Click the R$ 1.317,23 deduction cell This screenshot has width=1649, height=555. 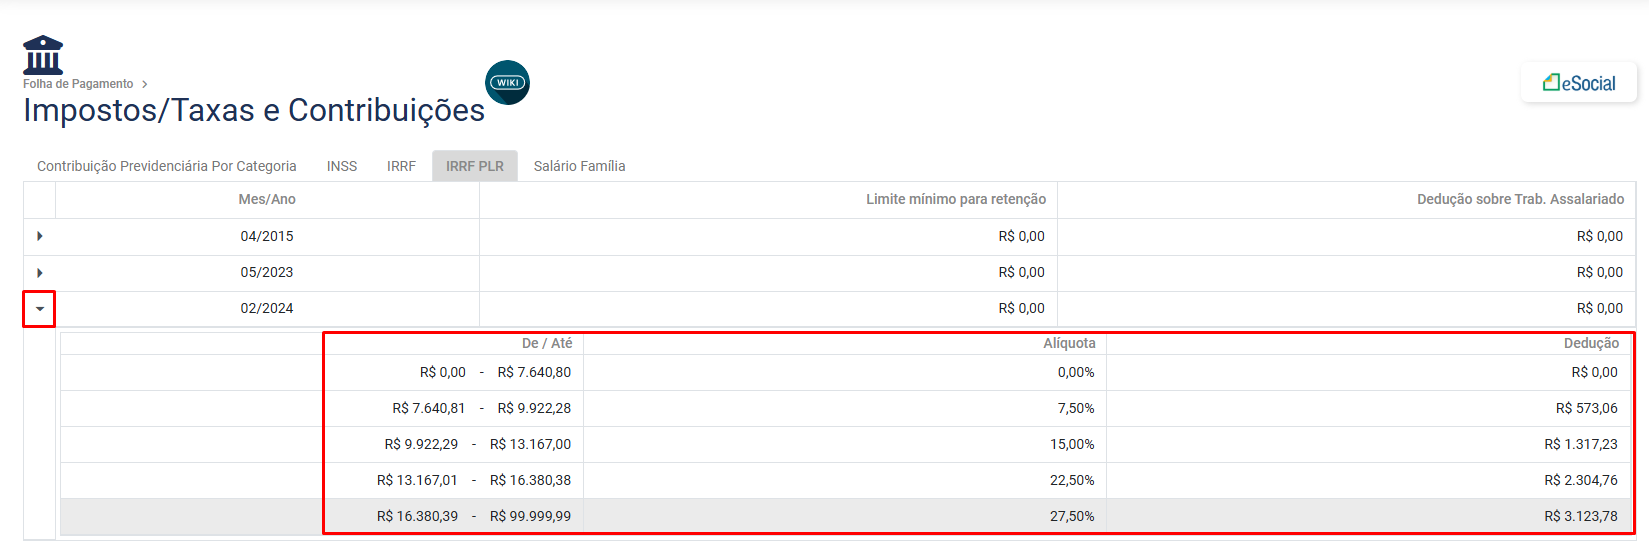(x=1580, y=445)
